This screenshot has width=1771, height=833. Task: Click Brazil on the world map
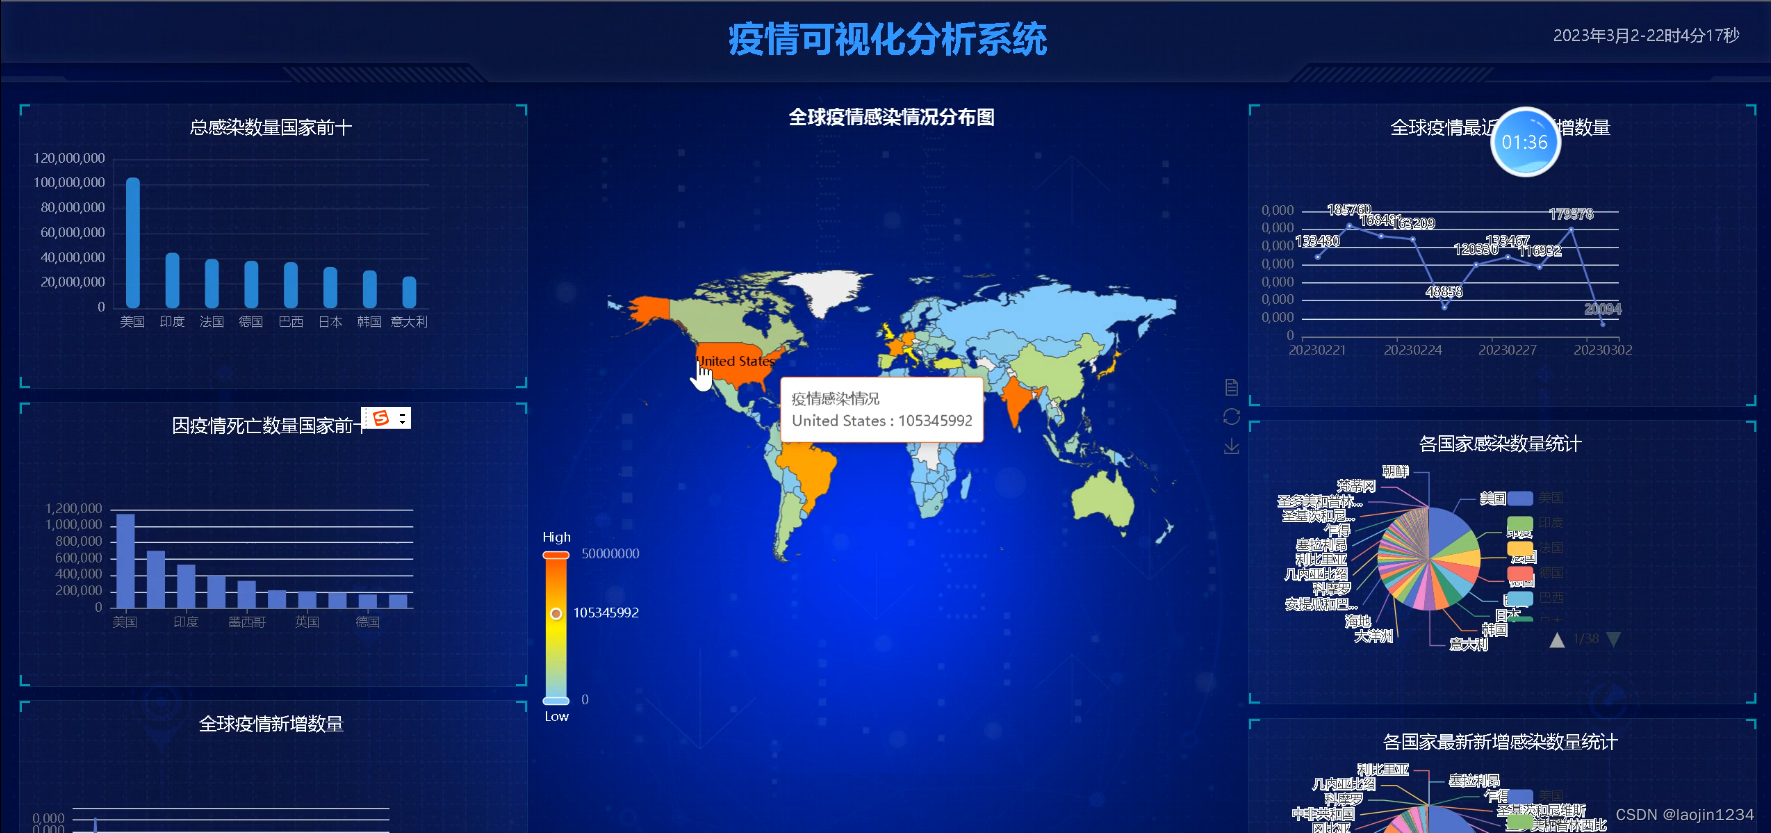click(810, 472)
